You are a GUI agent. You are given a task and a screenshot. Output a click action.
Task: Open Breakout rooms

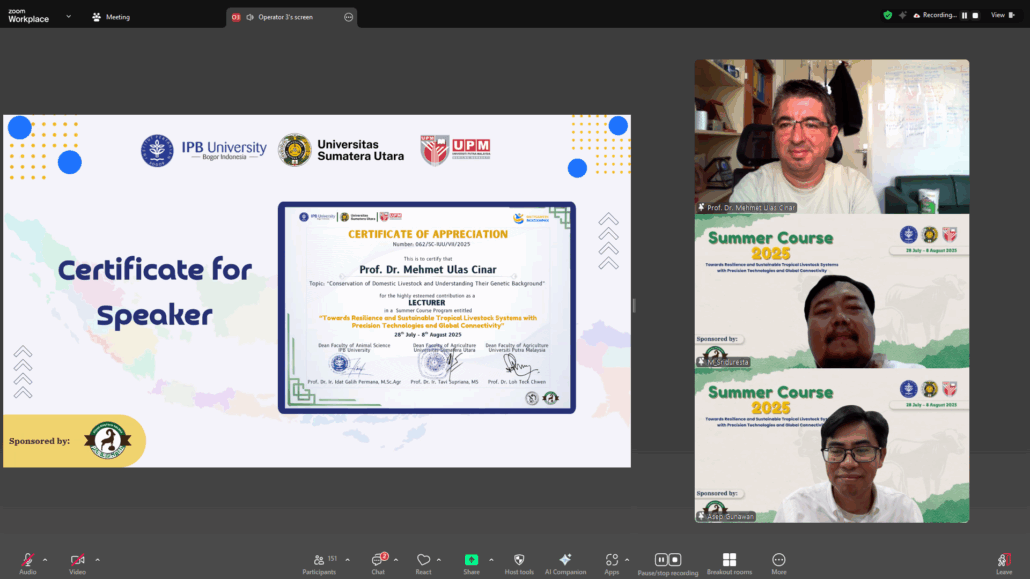coord(729,560)
